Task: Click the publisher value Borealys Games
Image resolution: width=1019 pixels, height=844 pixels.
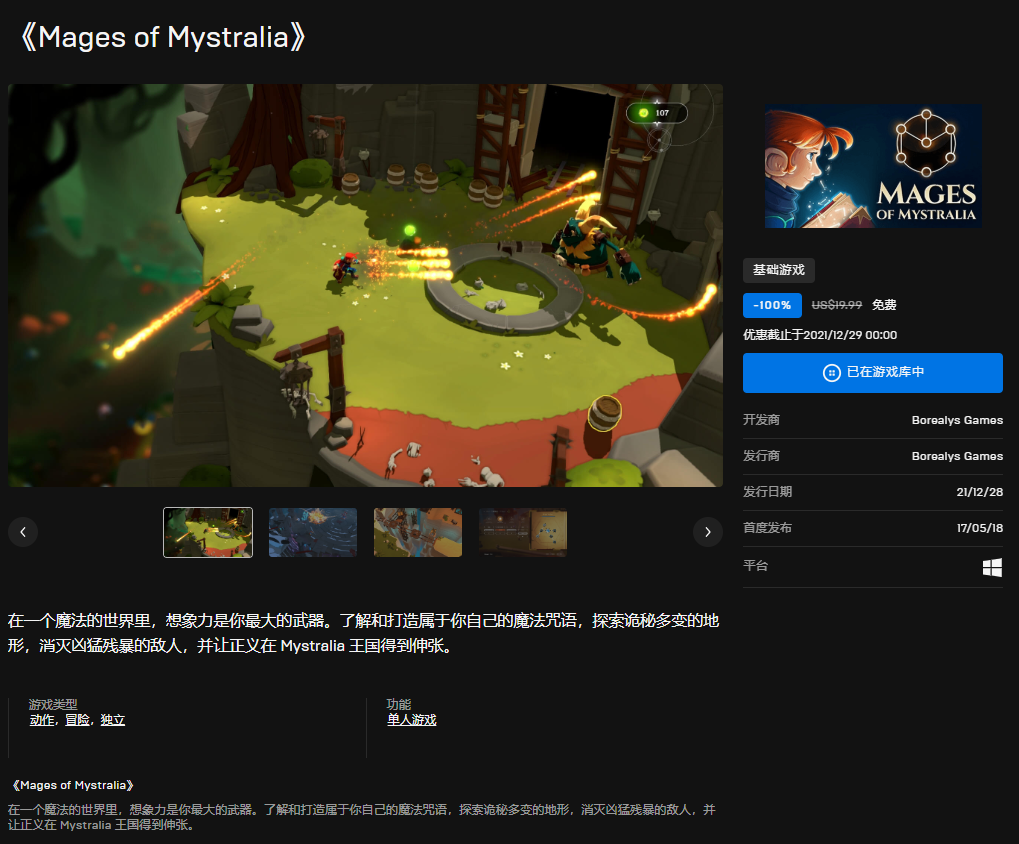Action: tap(957, 456)
